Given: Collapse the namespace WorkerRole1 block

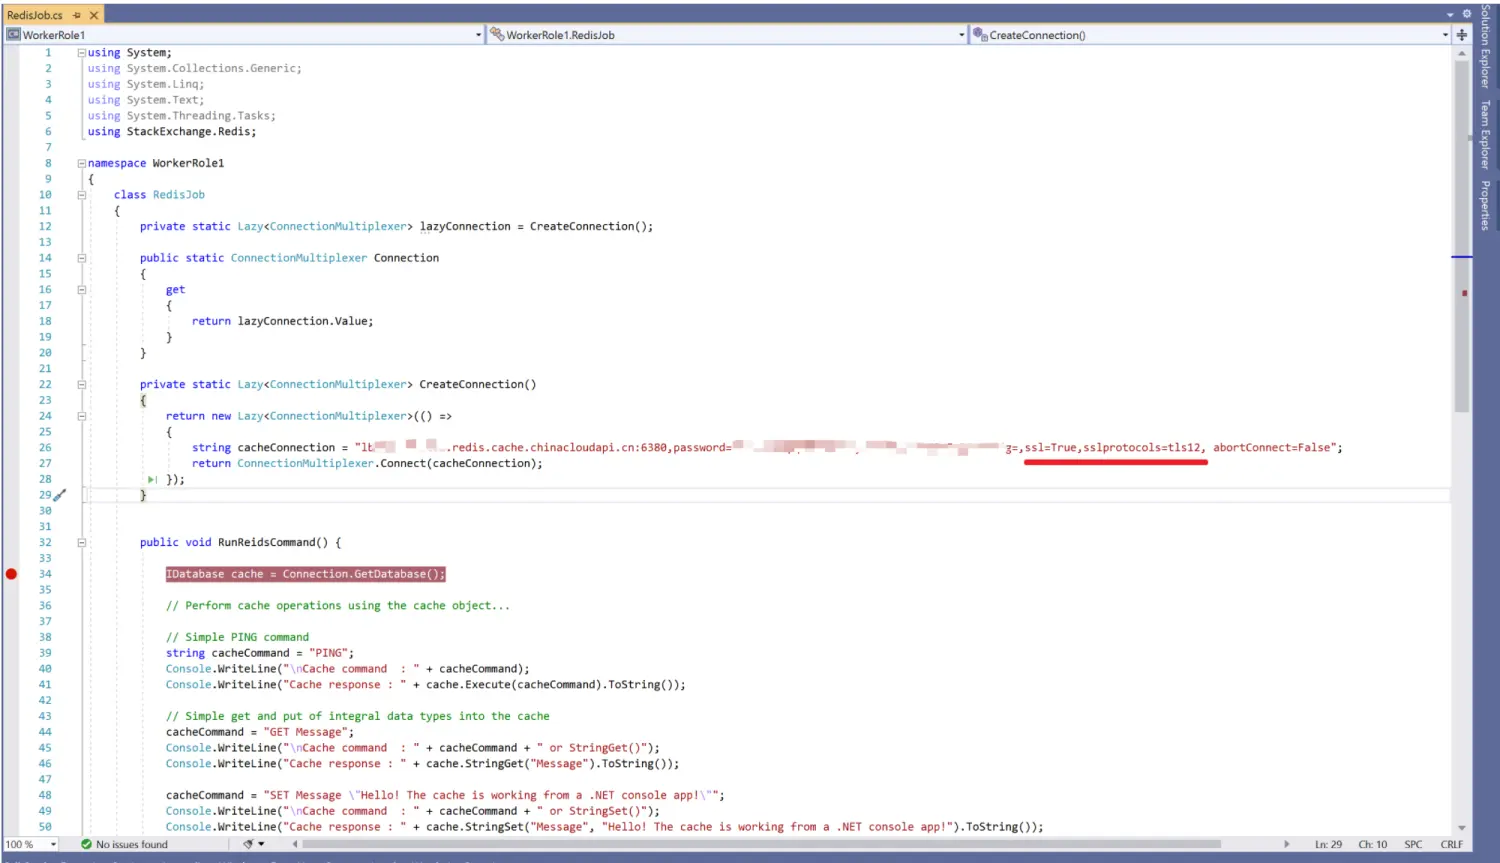Looking at the screenshot, I should click(x=82, y=163).
